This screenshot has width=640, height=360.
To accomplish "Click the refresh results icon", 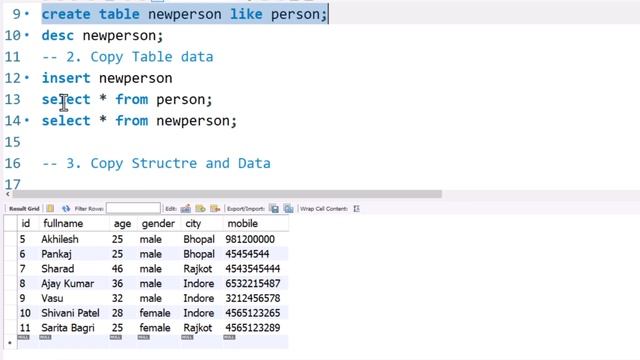I will 66,209.
